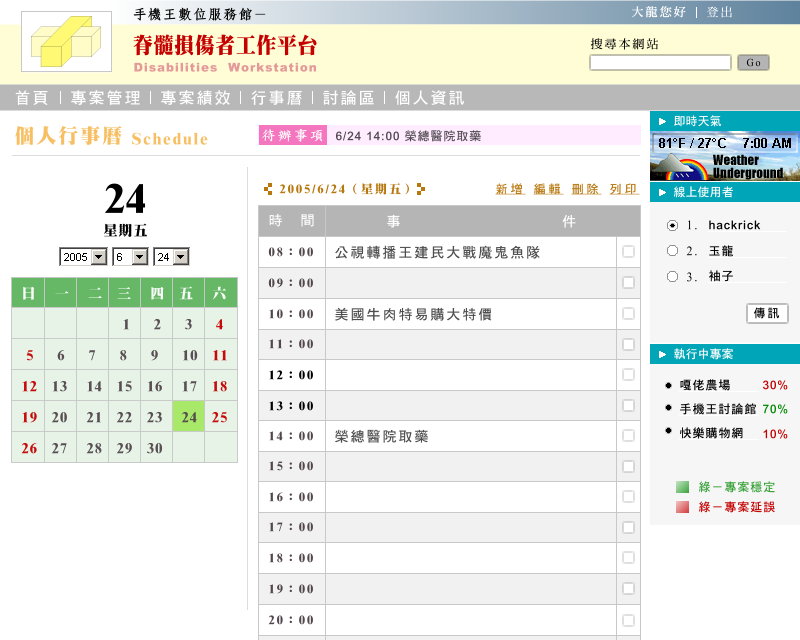Click the arrow icon beside 即時天氣
The image size is (800, 640).
[663, 121]
